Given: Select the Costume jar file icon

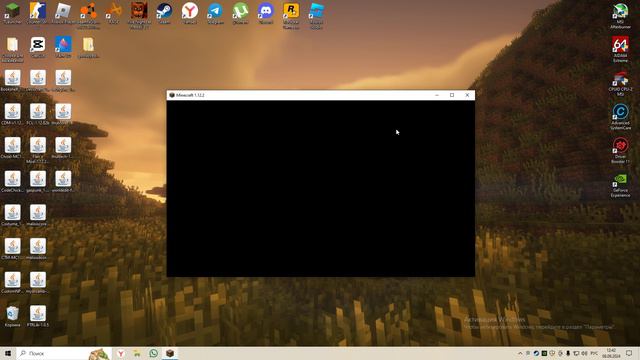Looking at the screenshot, I should [x=12, y=213].
